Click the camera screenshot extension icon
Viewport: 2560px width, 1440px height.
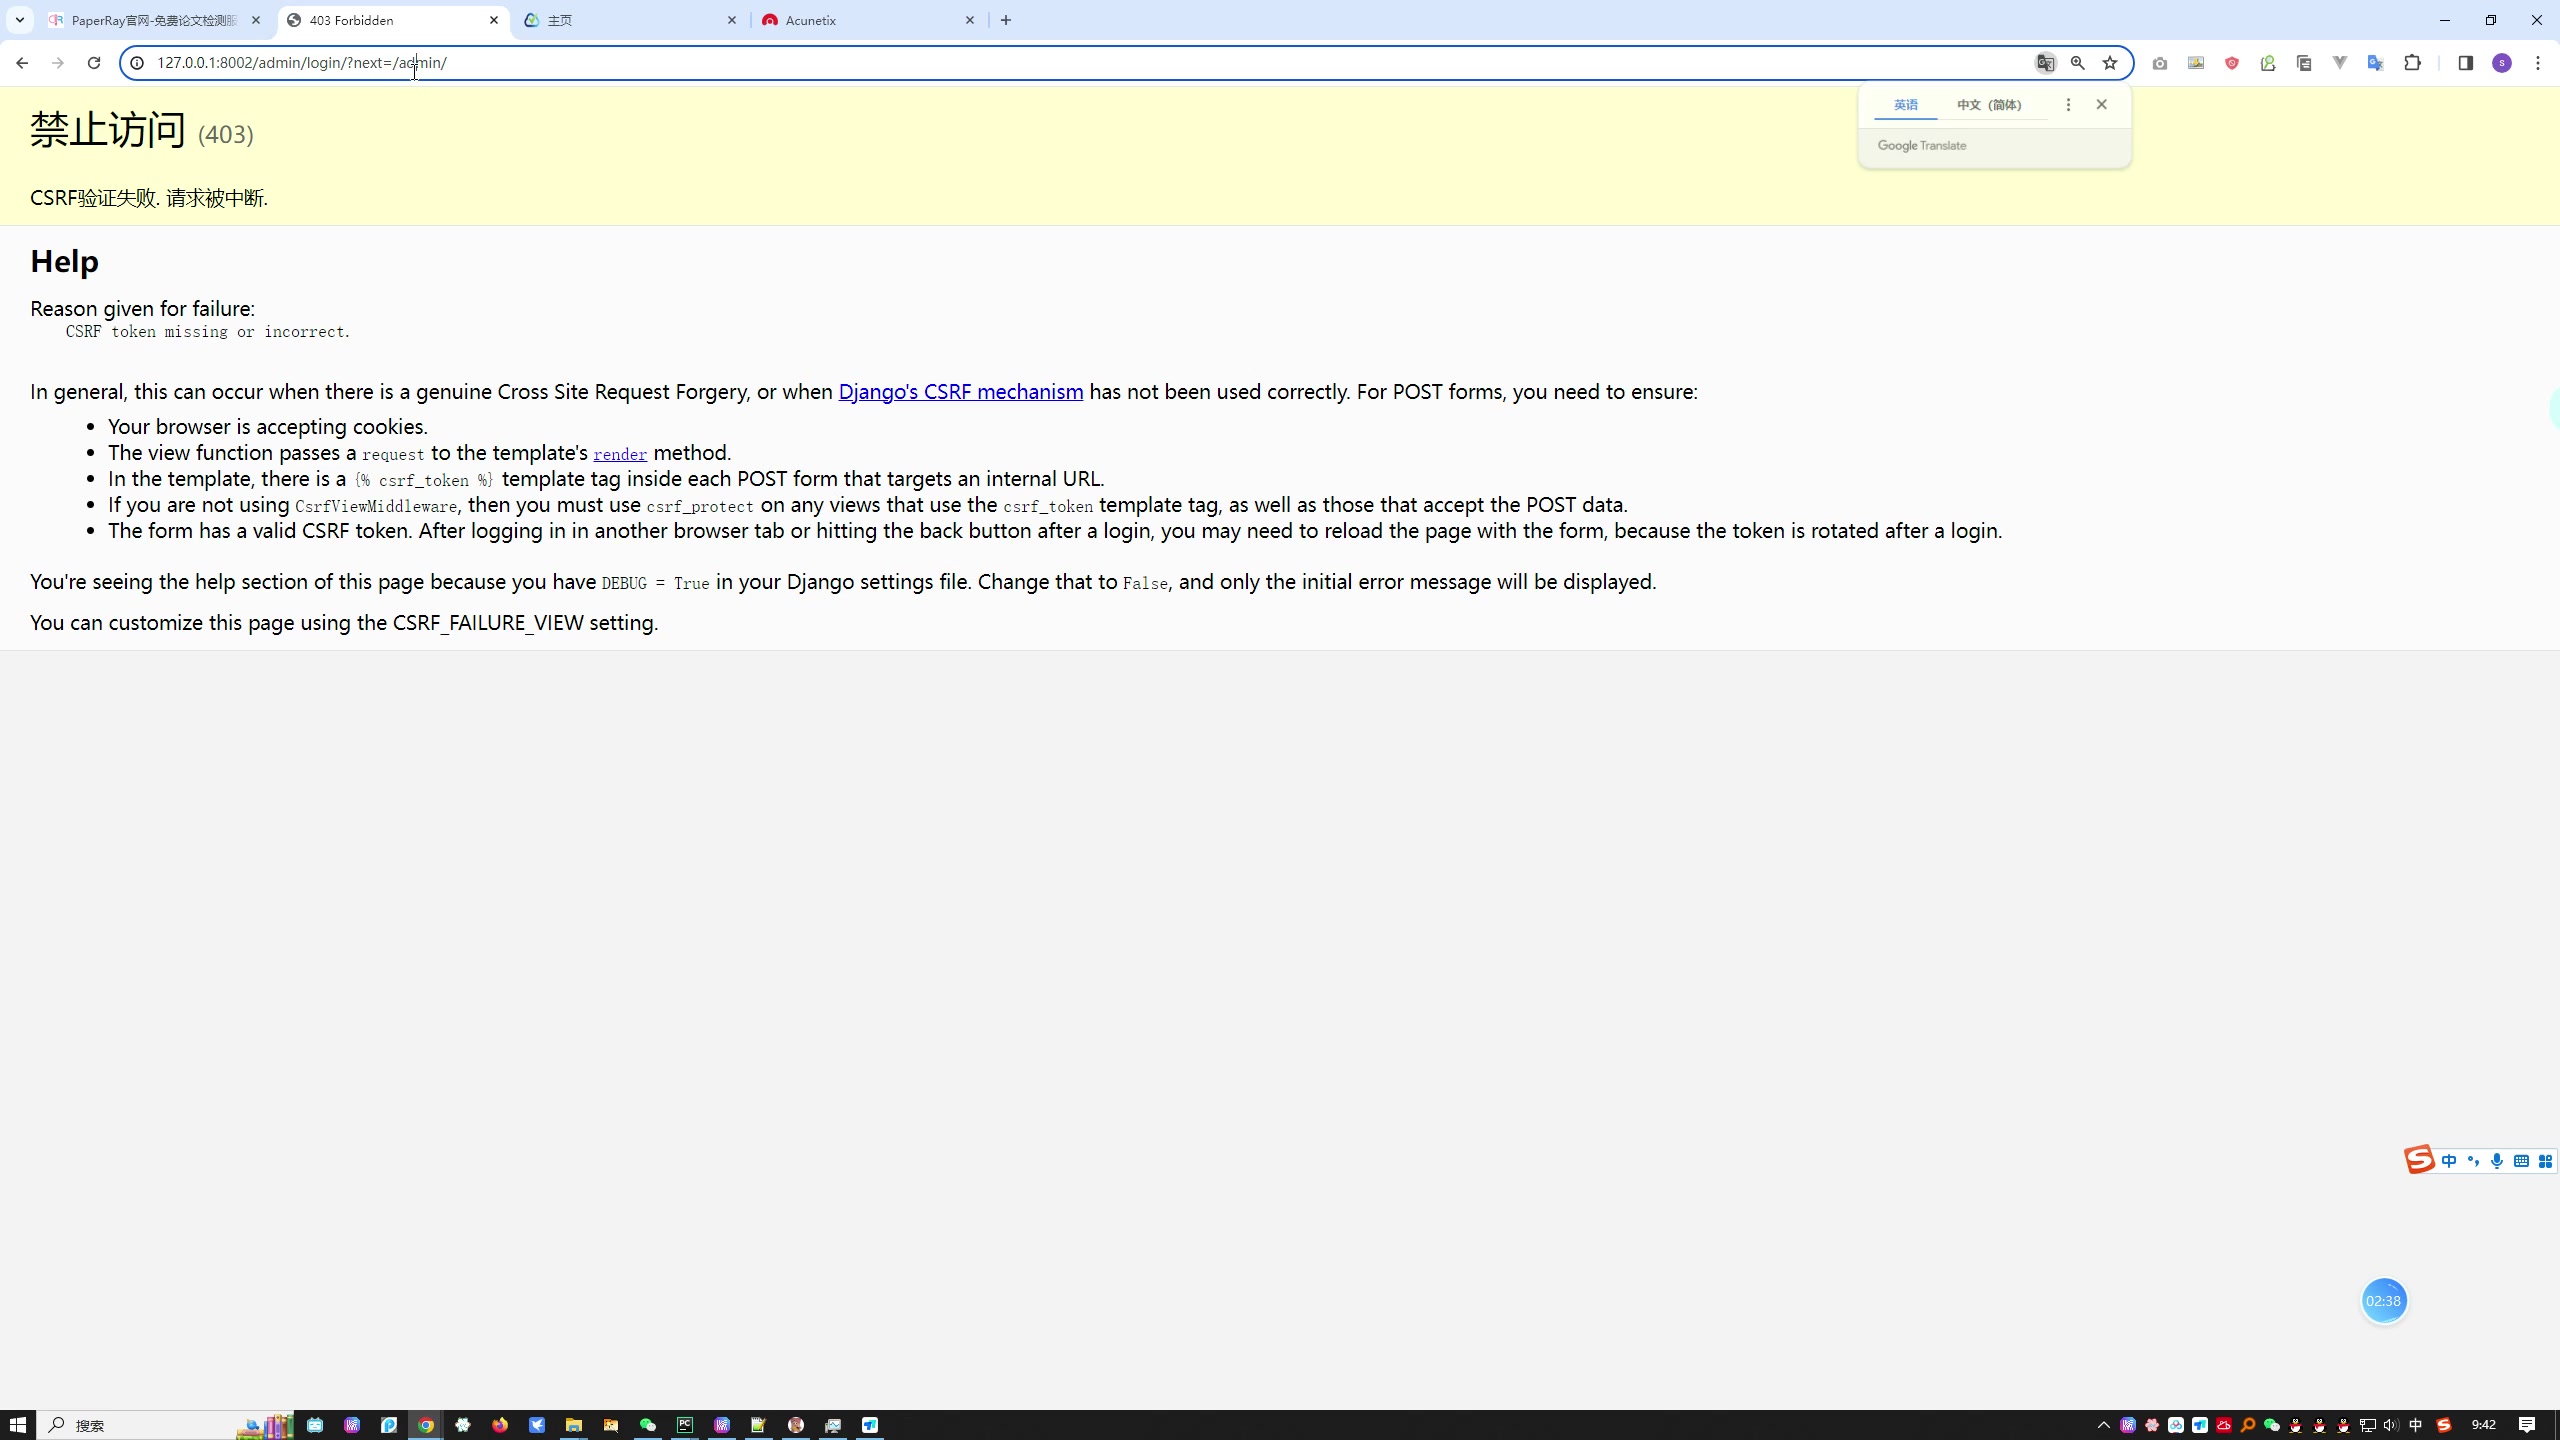(x=2160, y=63)
